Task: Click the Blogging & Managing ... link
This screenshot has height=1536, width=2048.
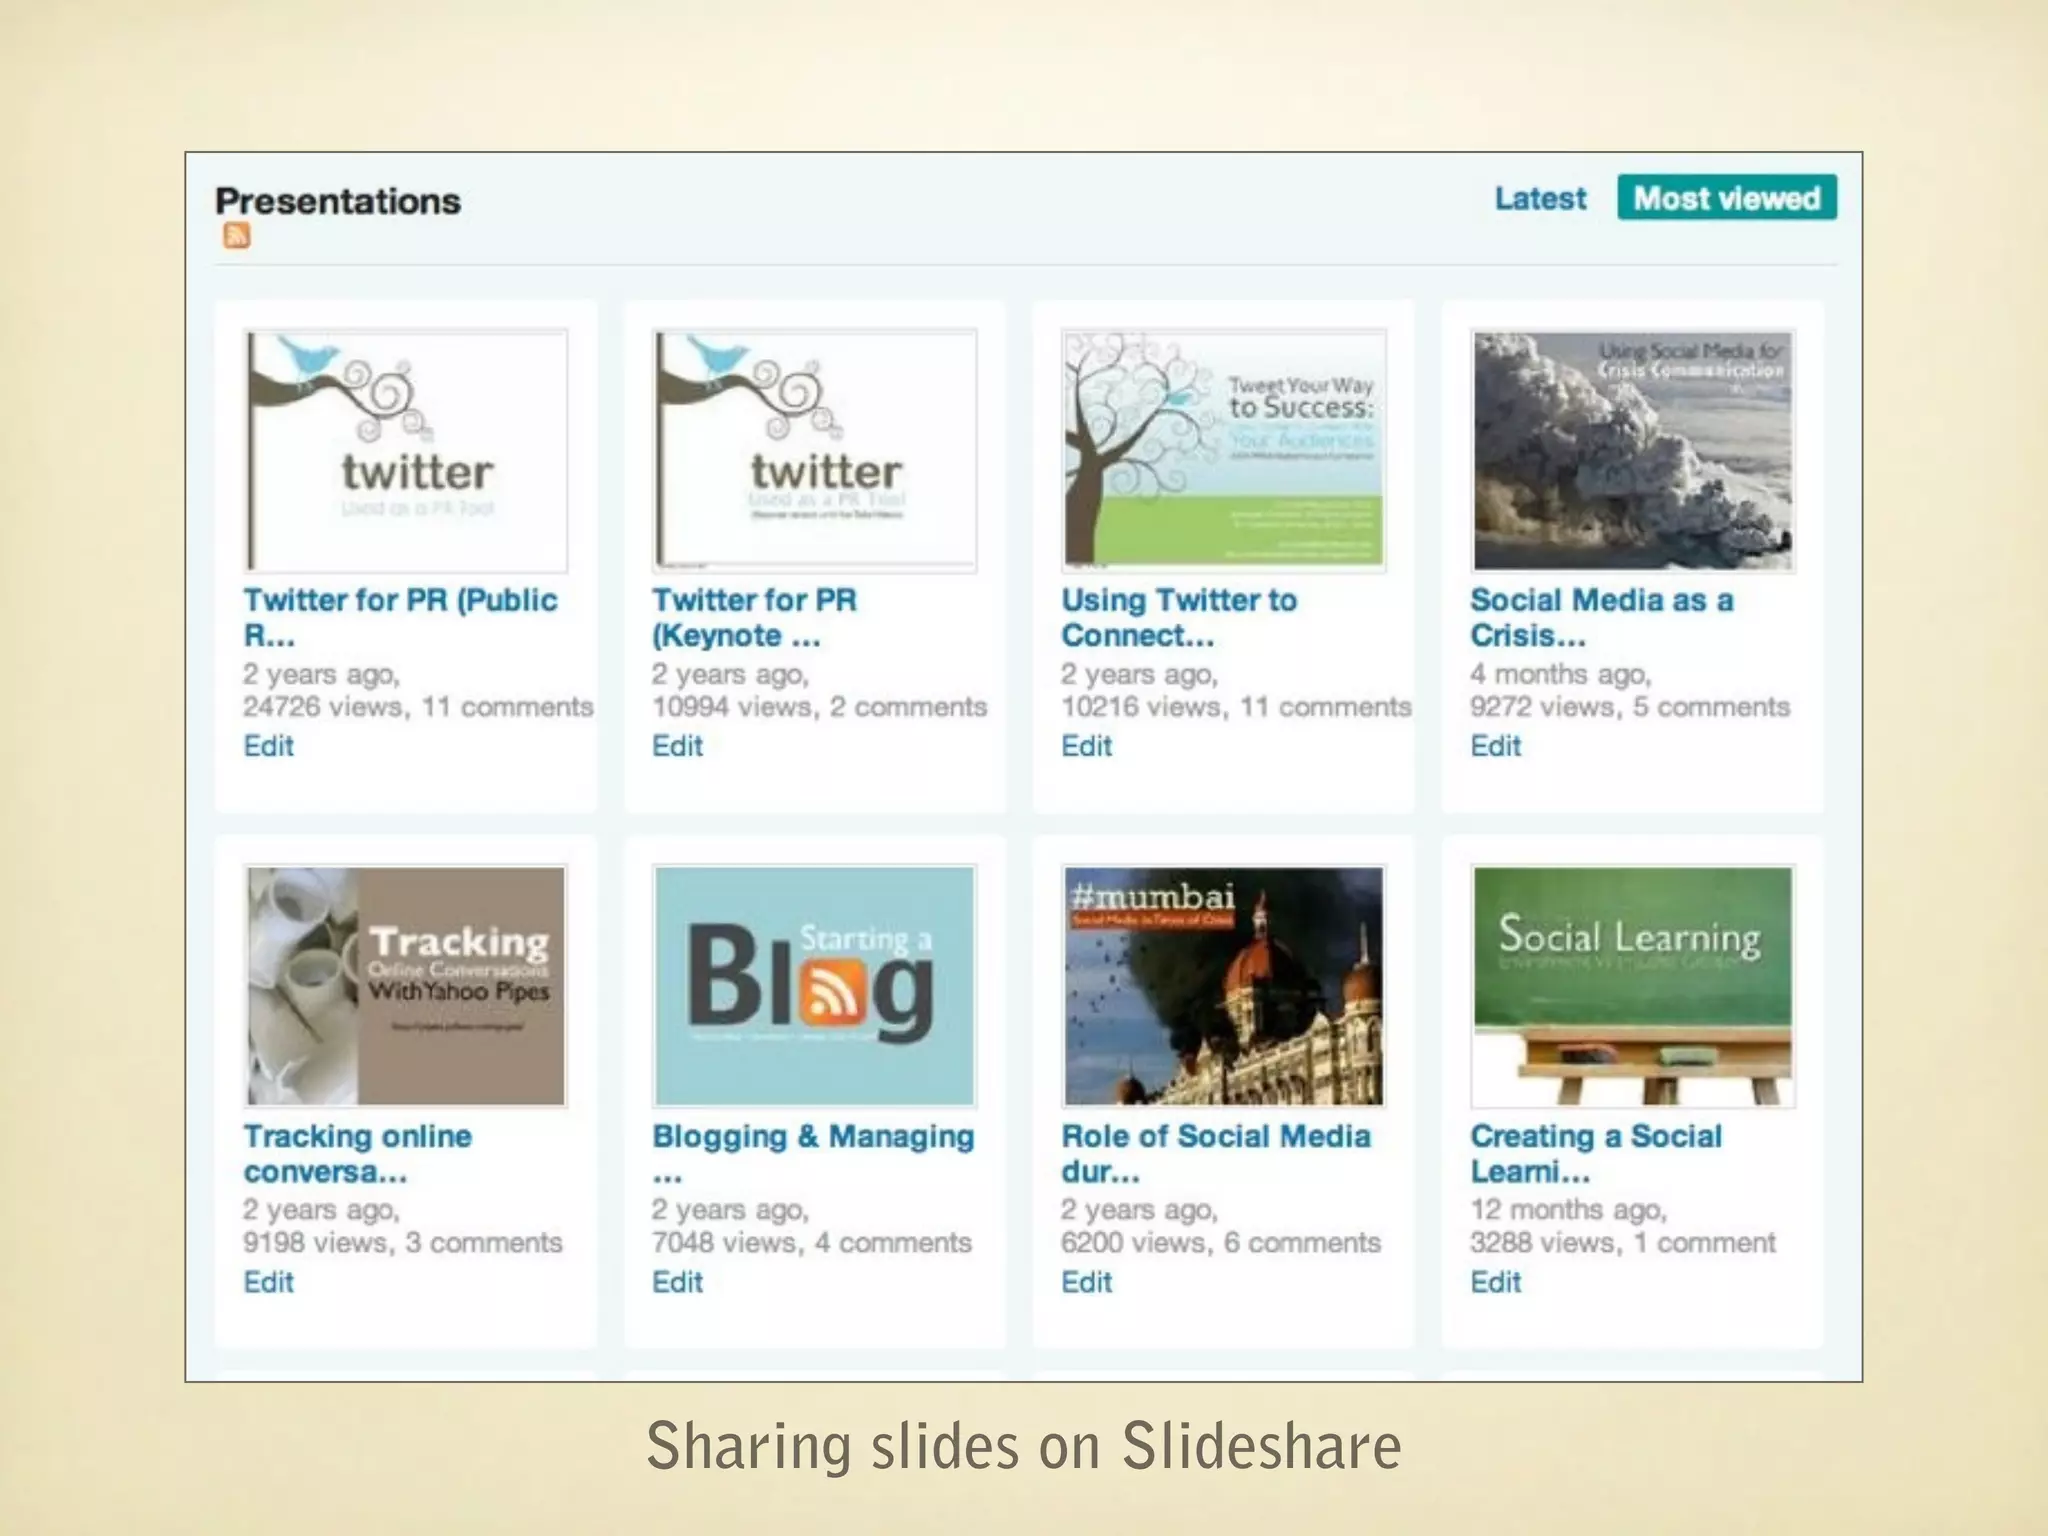Action: click(x=813, y=1153)
